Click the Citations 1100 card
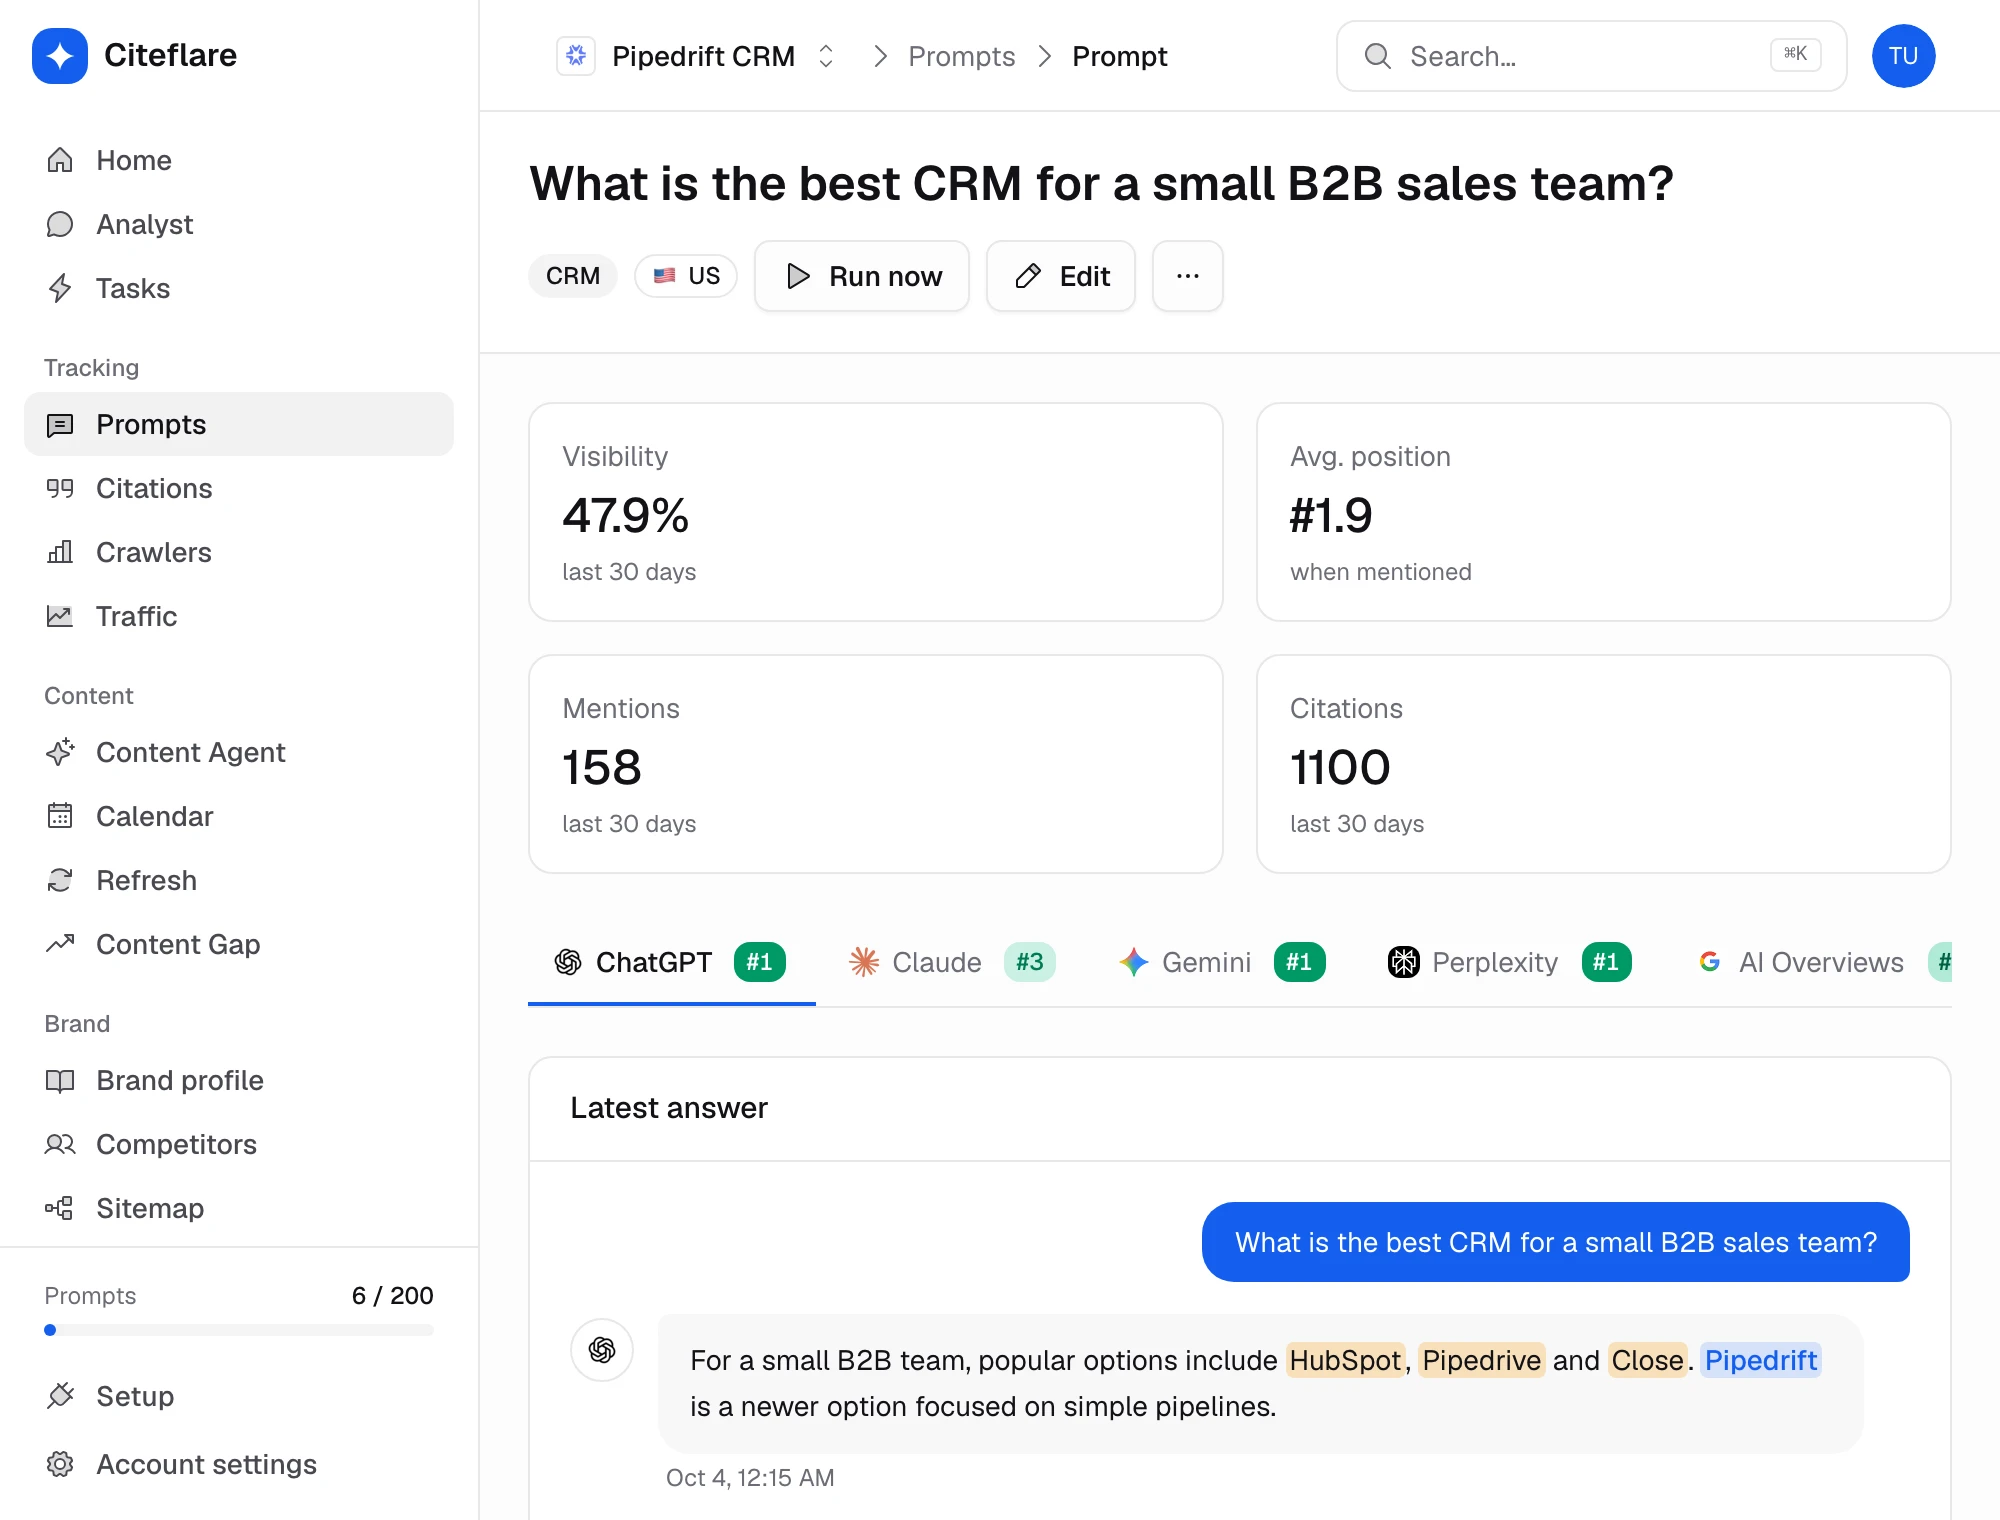 coord(1604,764)
